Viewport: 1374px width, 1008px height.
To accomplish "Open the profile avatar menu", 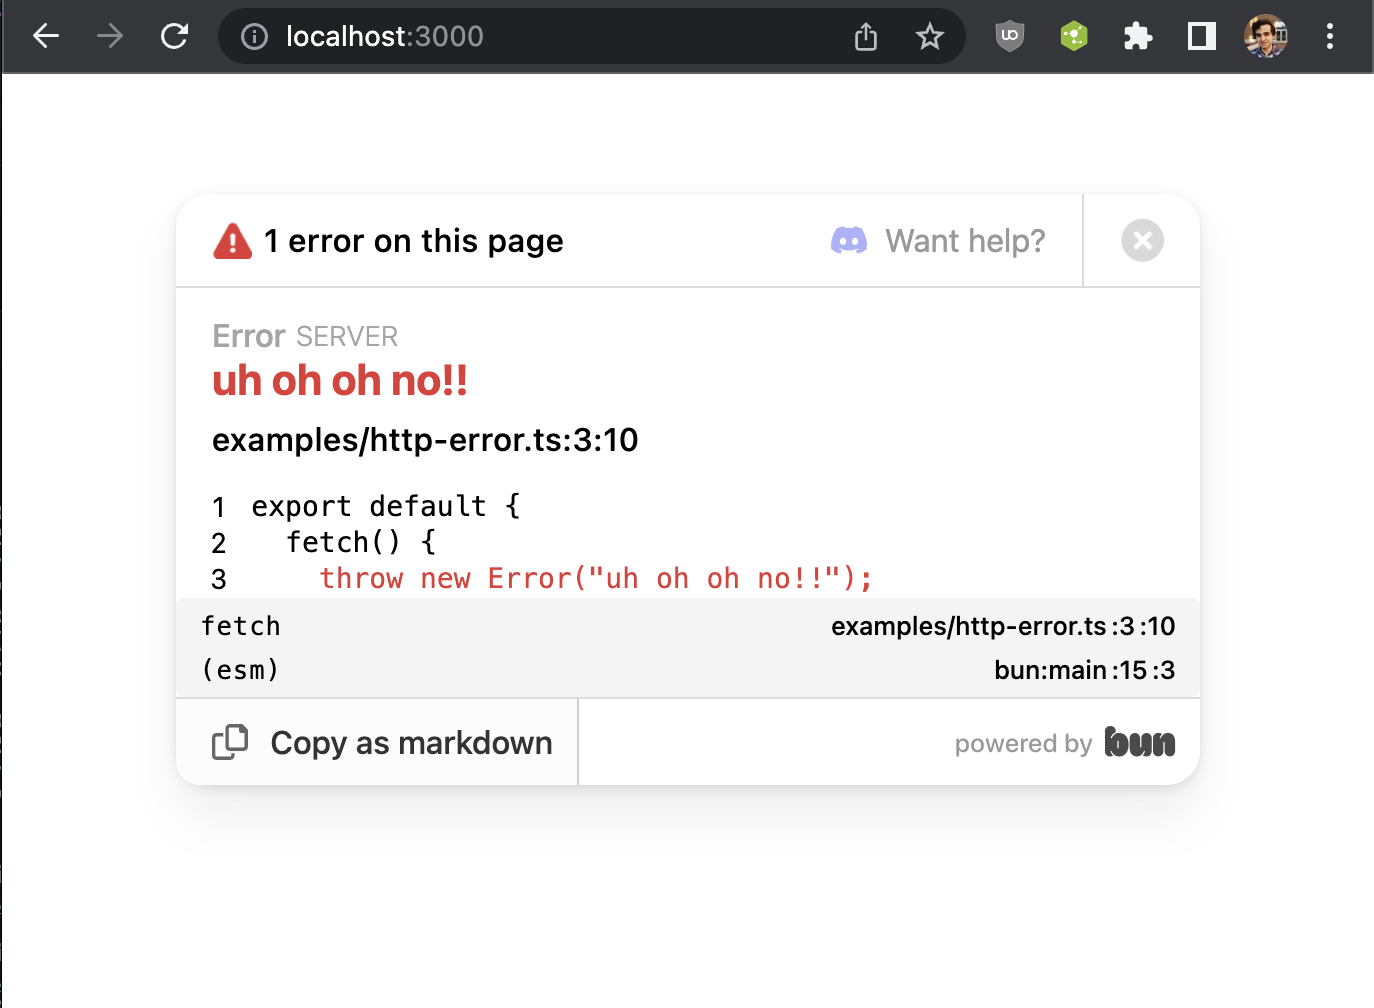I will point(1265,37).
